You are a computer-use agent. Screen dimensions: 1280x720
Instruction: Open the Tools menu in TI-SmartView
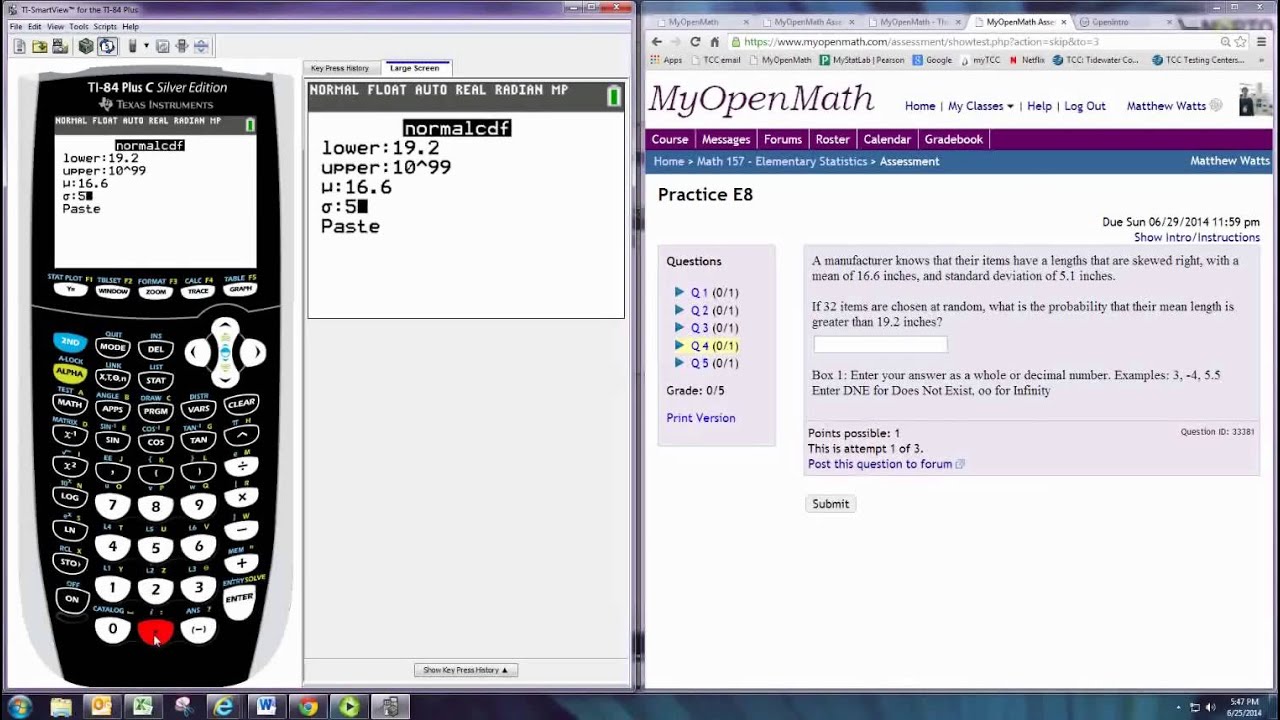[79, 26]
